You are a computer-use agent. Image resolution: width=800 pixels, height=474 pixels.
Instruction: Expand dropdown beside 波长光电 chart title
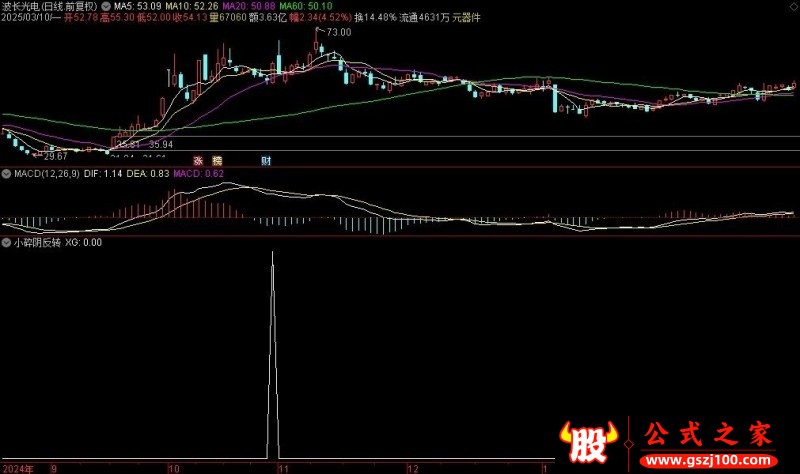(106, 7)
